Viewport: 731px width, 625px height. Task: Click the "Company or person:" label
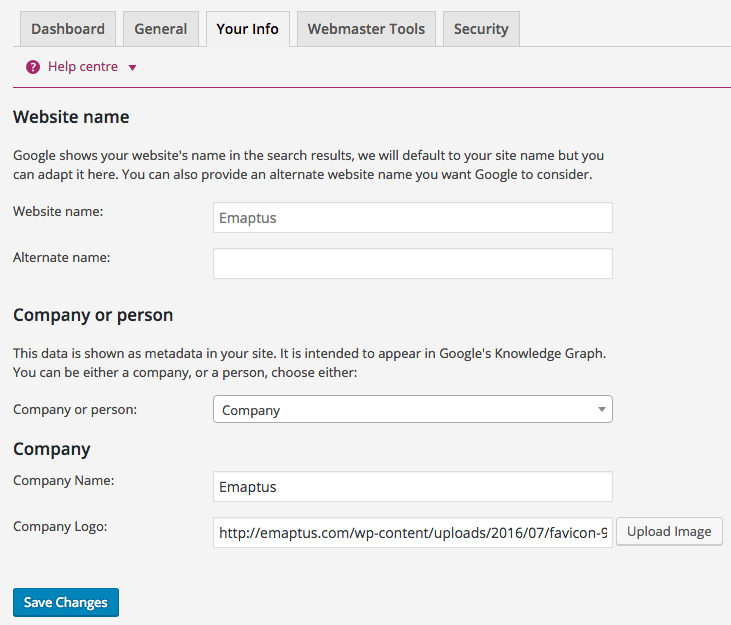click(75, 409)
